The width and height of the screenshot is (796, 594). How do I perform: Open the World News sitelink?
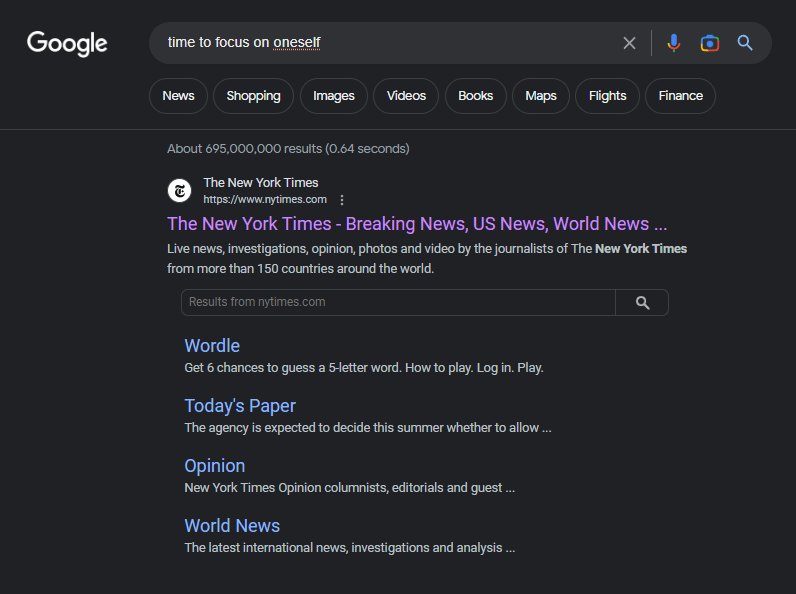232,525
